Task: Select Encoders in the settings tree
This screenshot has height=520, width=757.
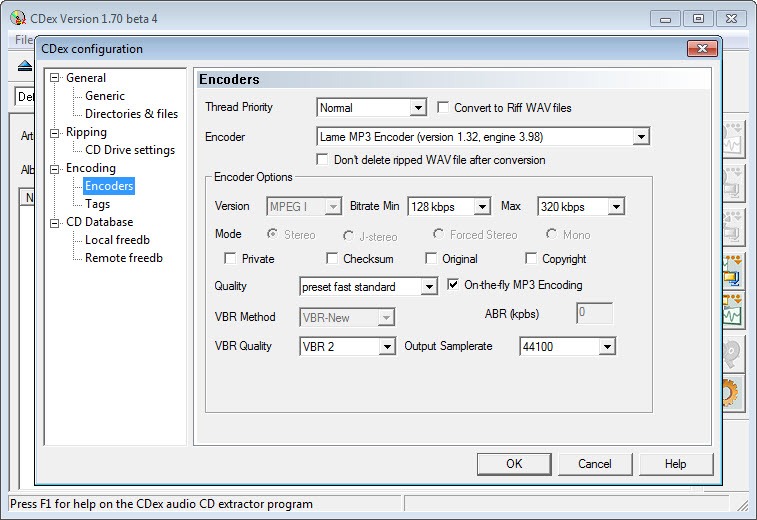Action: click(x=109, y=186)
